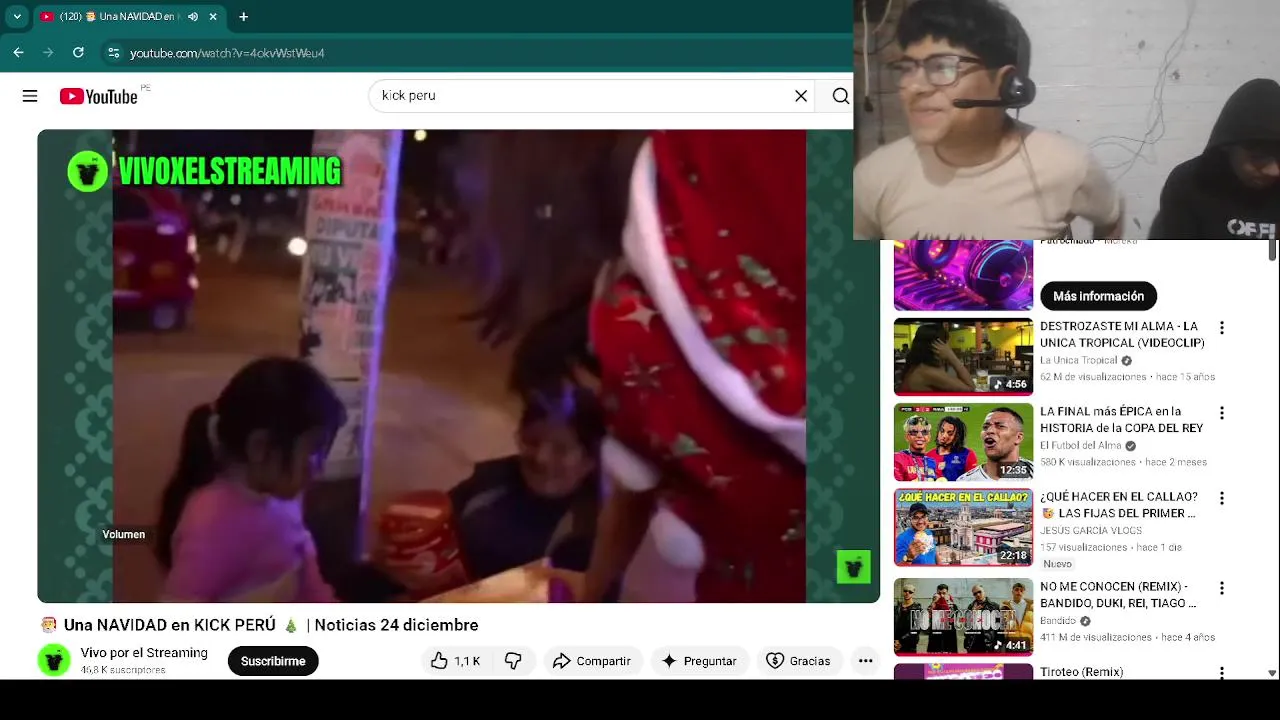Open options menu for 'NO ME CONOCEN (REMIX)'

point(1221,588)
